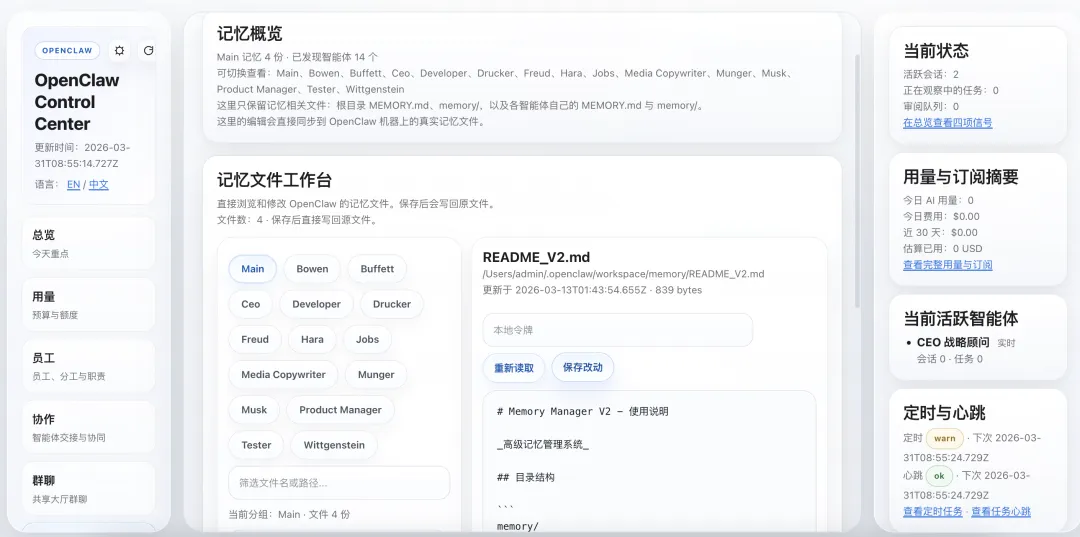The height and width of the screenshot is (537, 1080).
Task: Open the 群聊 sidebar section
Action: [89, 489]
